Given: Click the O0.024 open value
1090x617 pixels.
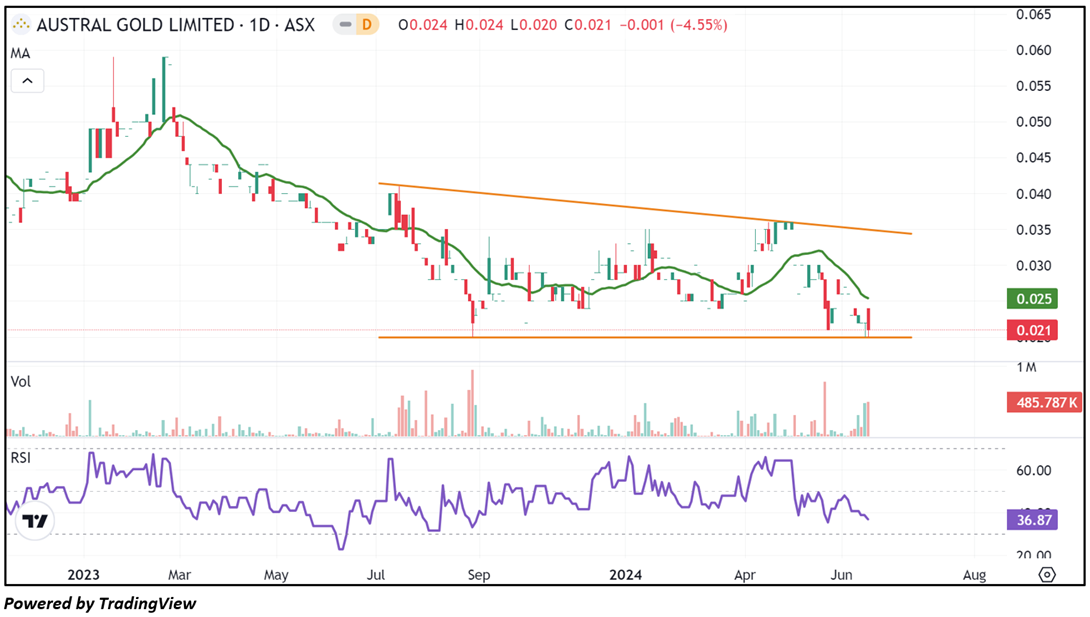Looking at the screenshot, I should (423, 25).
